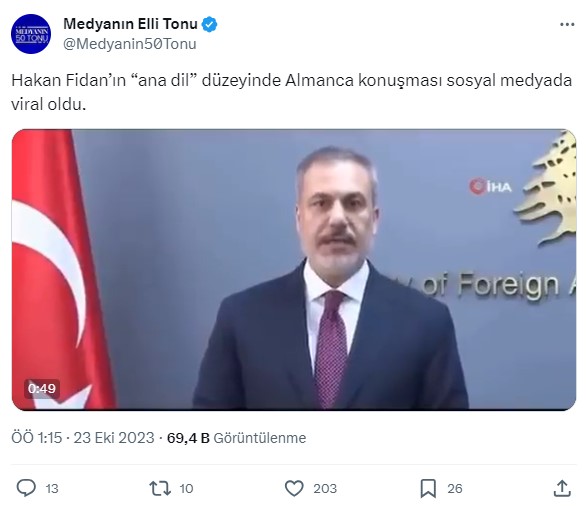Click the bookmark count 26
This screenshot has height=511, width=588.
[x=454, y=489]
